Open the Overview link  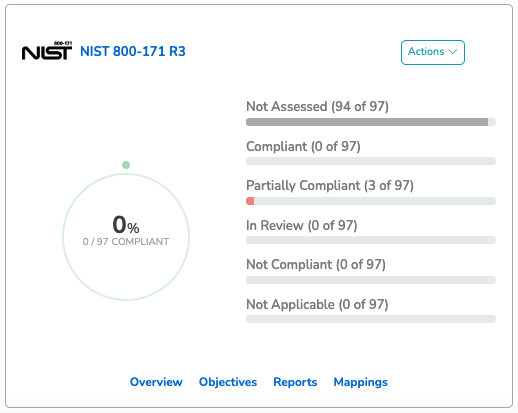(156, 382)
